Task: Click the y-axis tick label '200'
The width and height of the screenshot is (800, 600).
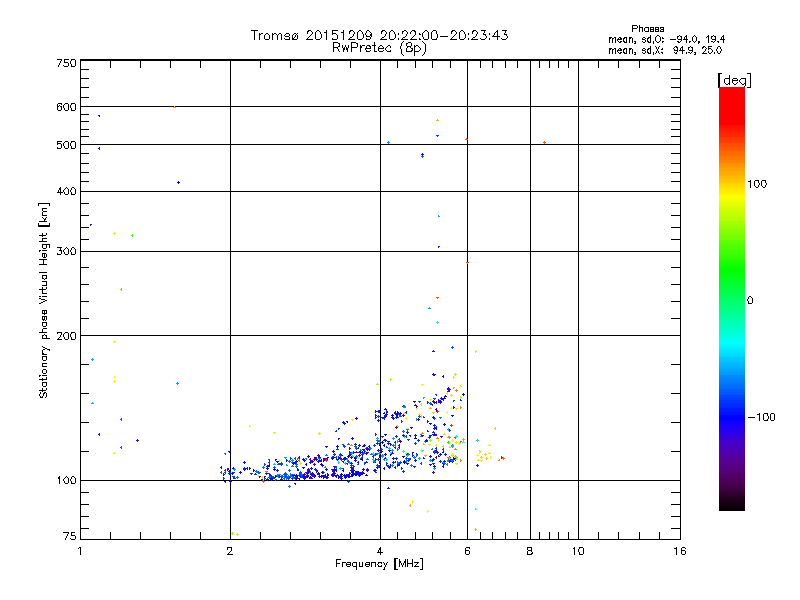Action: click(66, 336)
